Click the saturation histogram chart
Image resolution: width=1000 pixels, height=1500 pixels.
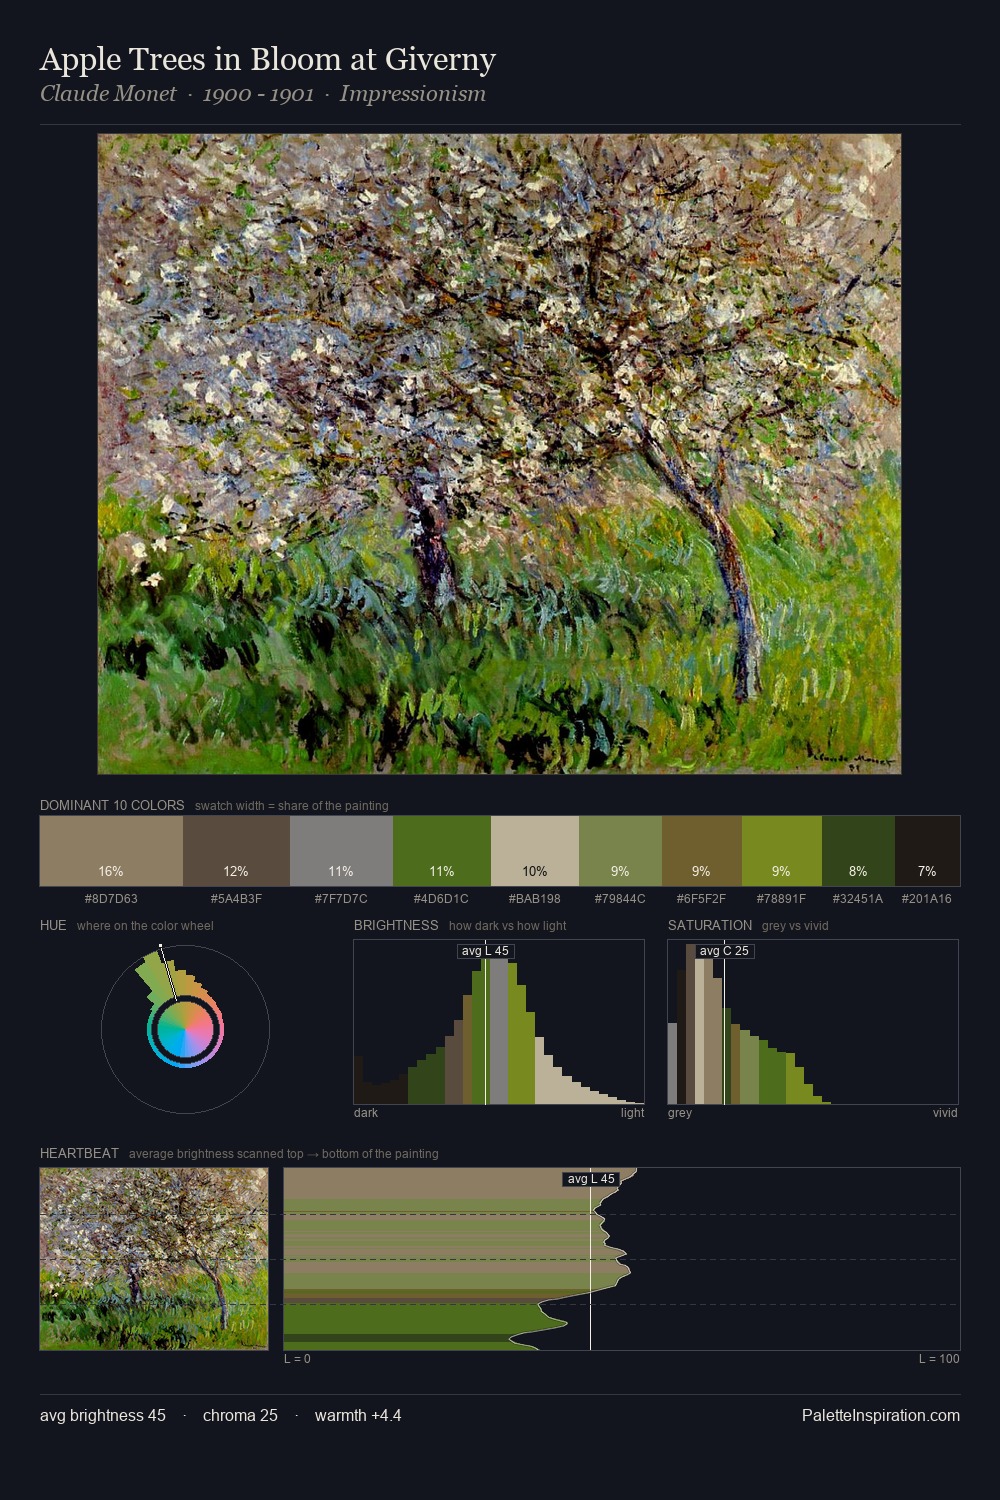pos(813,1022)
